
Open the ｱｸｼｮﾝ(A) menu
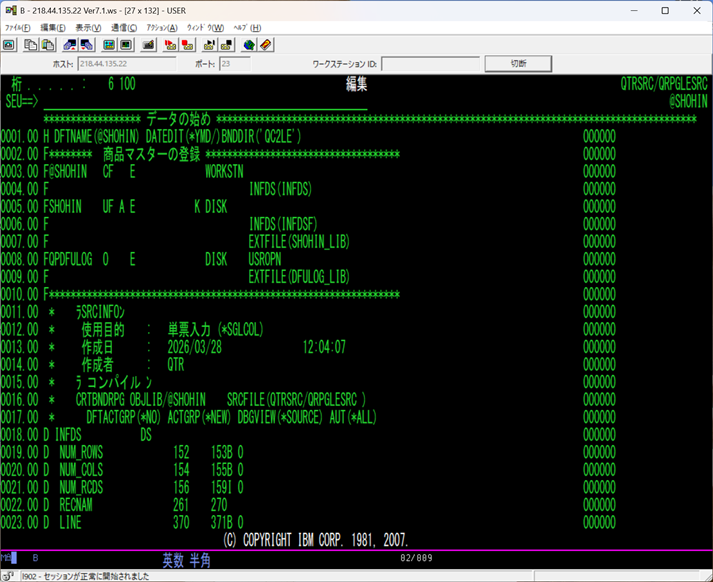(x=162, y=27)
